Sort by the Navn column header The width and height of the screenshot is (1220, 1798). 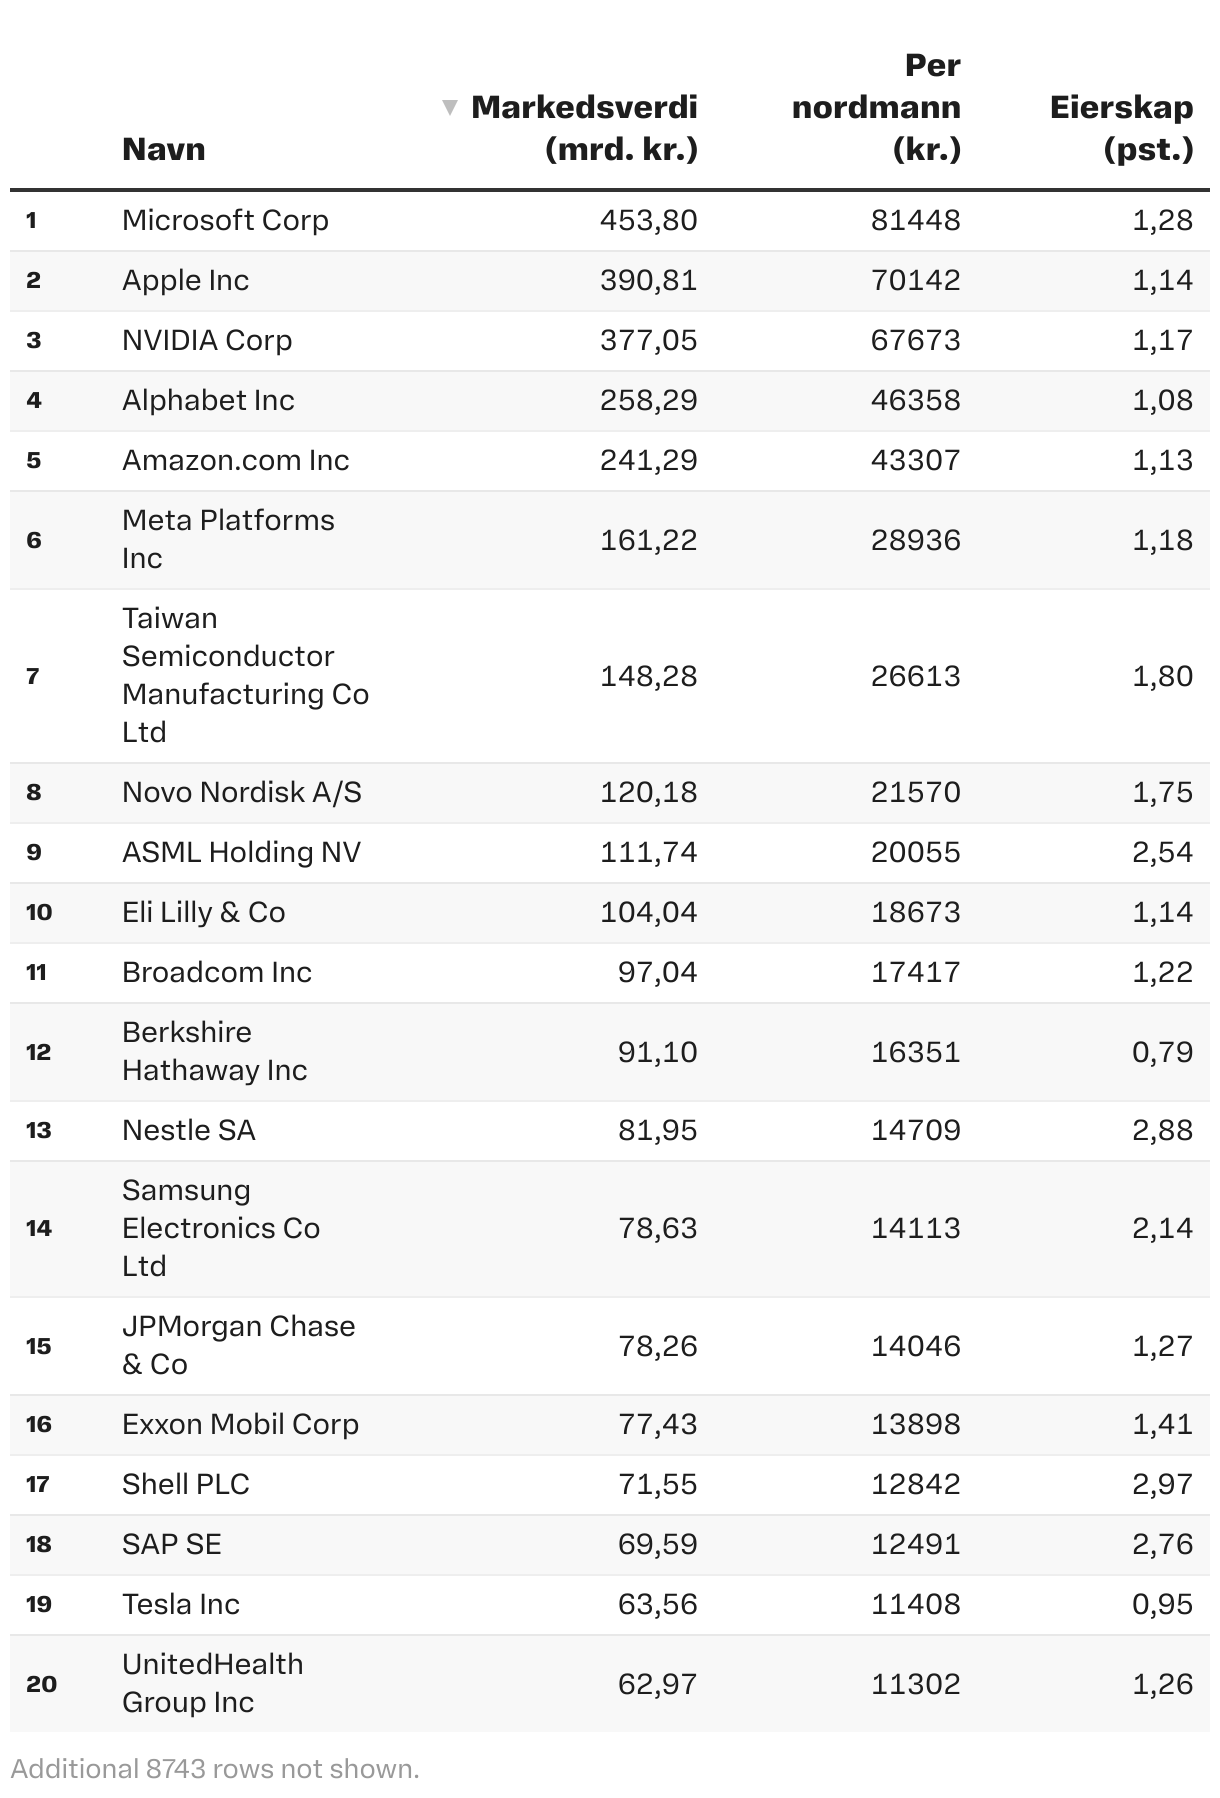tap(163, 149)
